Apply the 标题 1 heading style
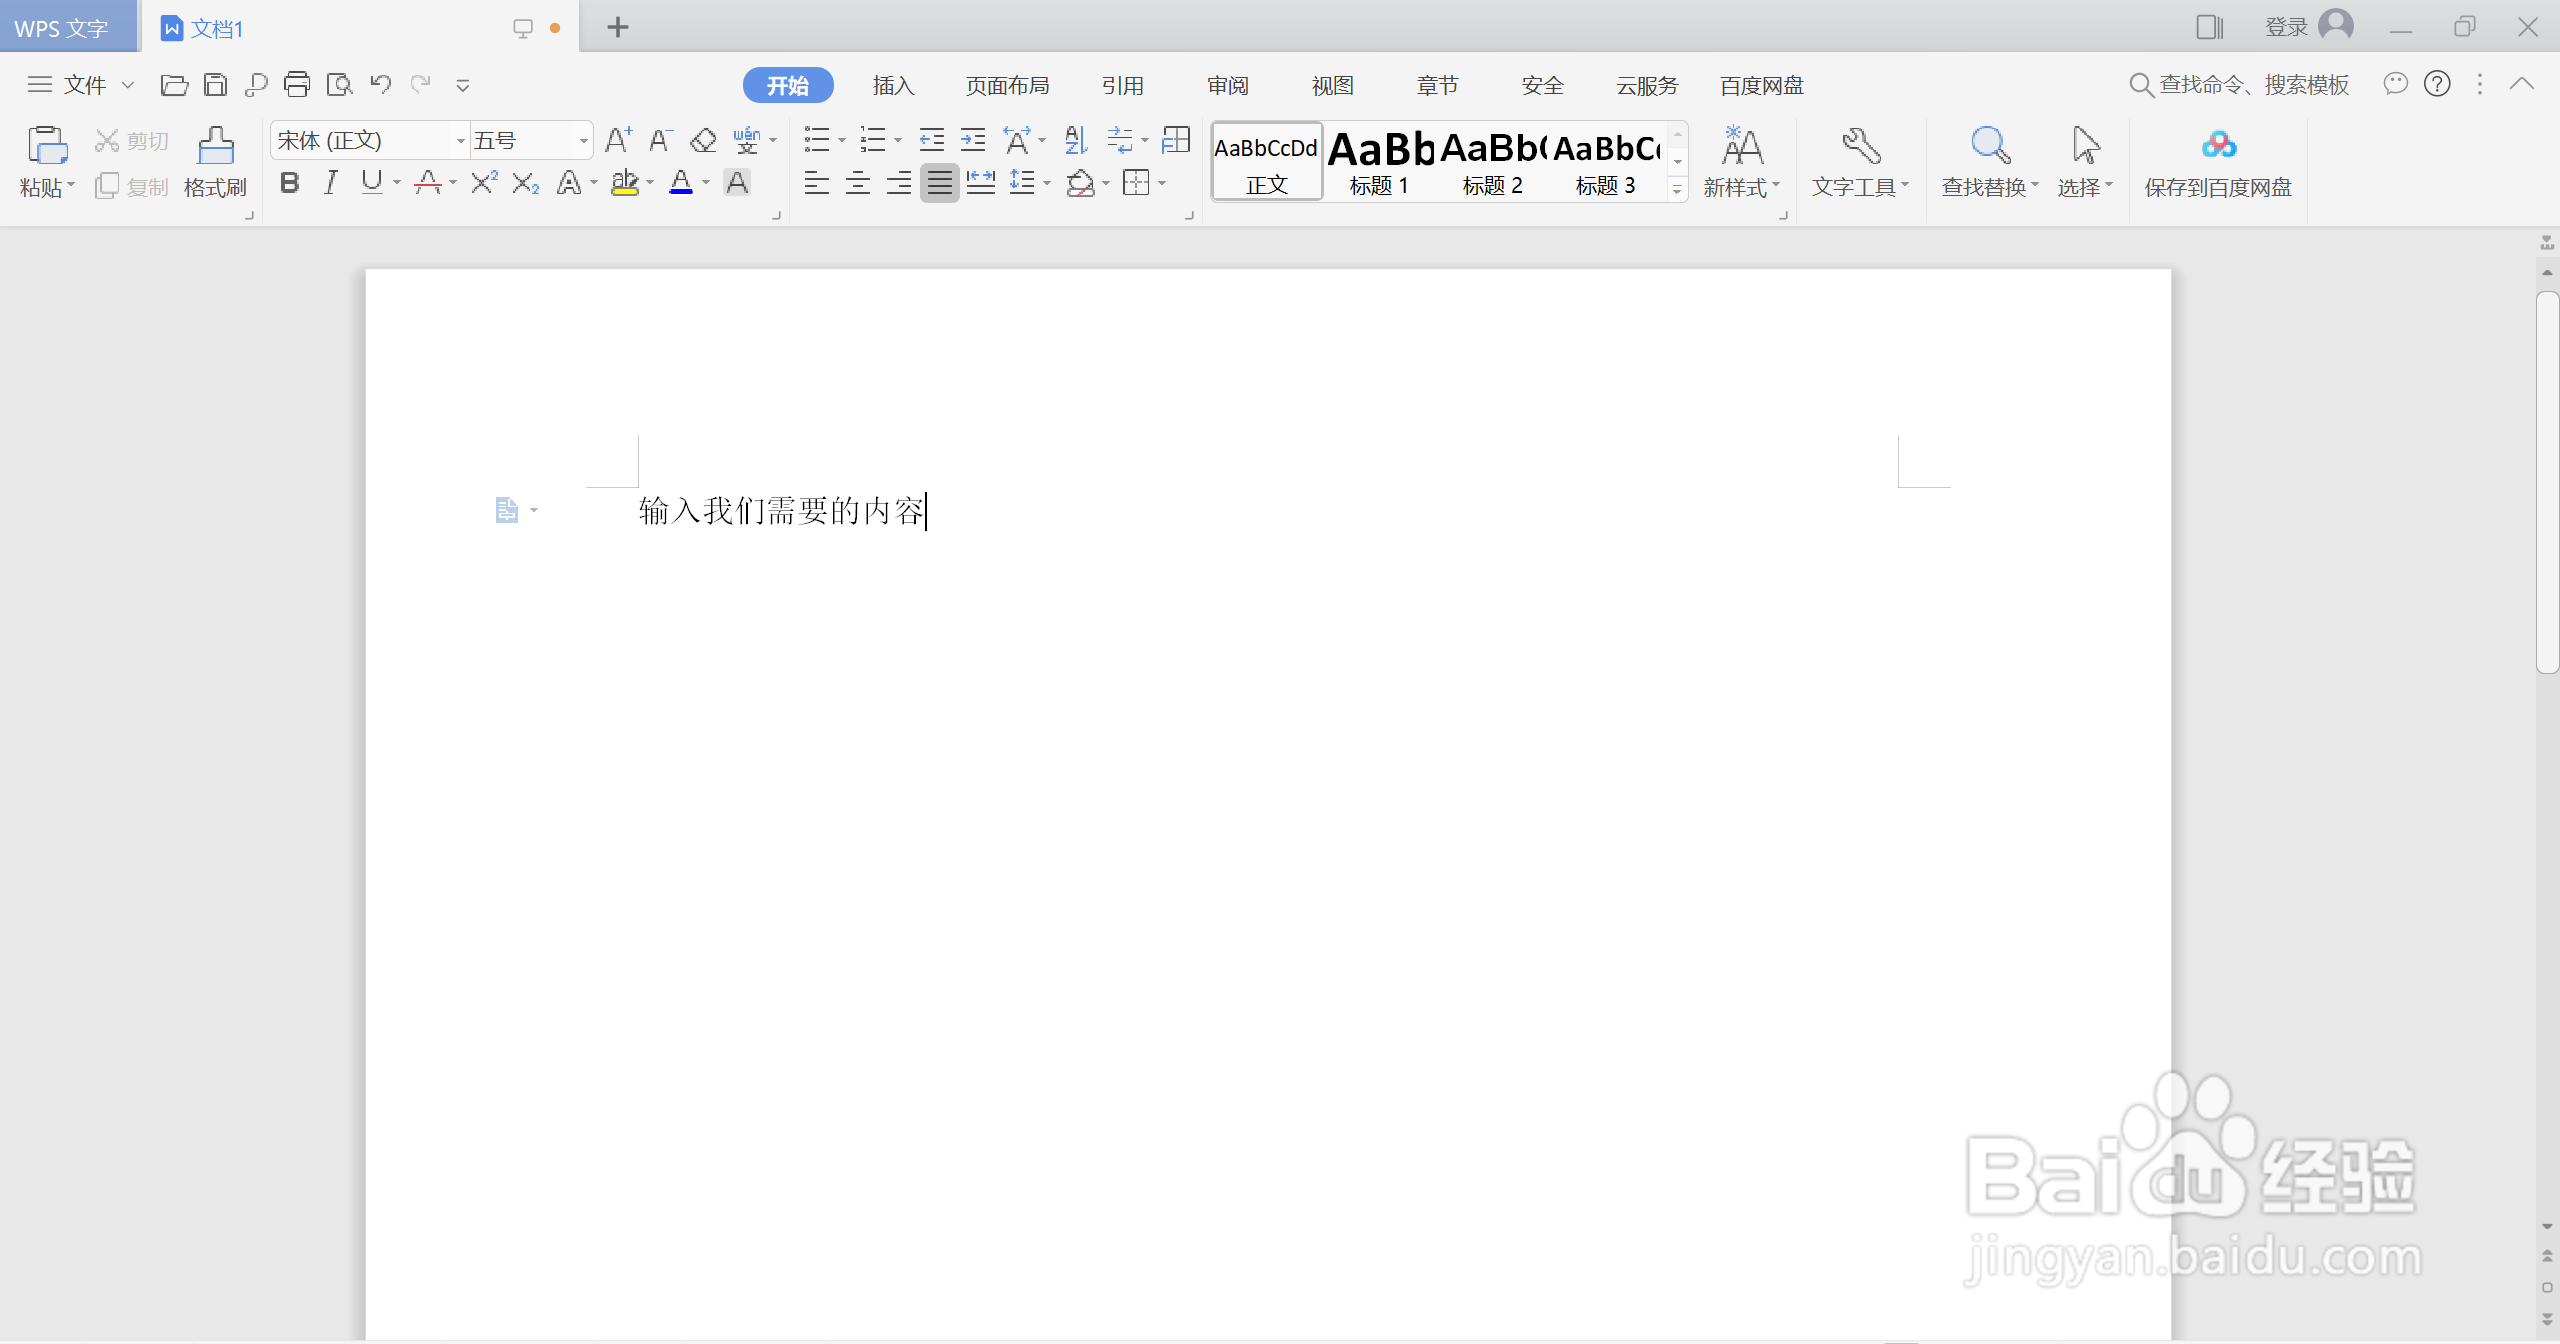The image size is (2560, 1344). coord(1379,162)
